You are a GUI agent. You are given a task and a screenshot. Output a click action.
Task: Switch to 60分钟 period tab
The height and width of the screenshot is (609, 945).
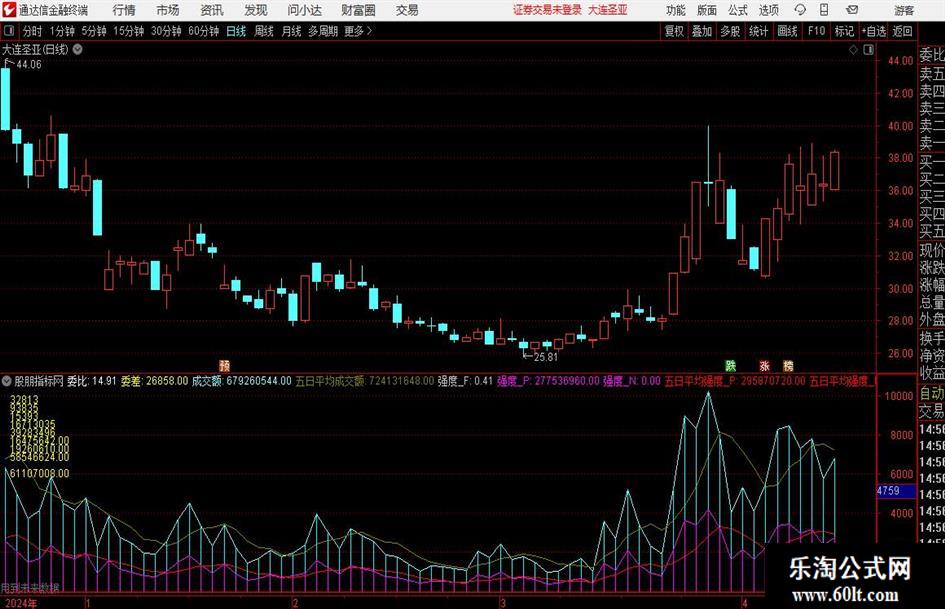click(204, 31)
